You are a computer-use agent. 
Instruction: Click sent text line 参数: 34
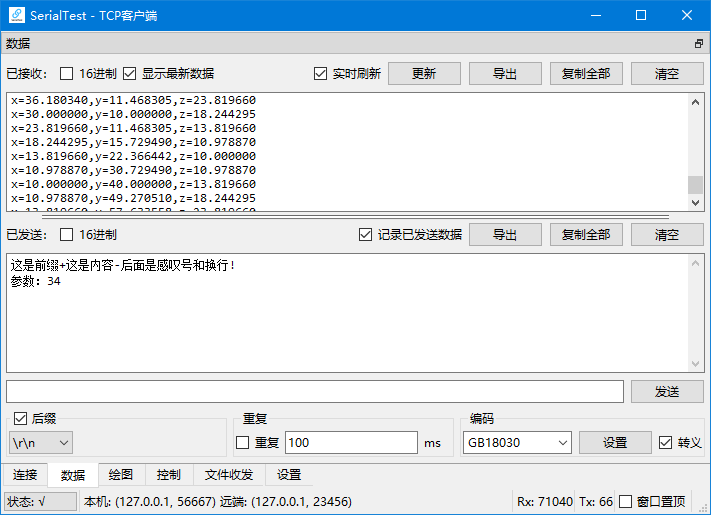click(x=35, y=281)
